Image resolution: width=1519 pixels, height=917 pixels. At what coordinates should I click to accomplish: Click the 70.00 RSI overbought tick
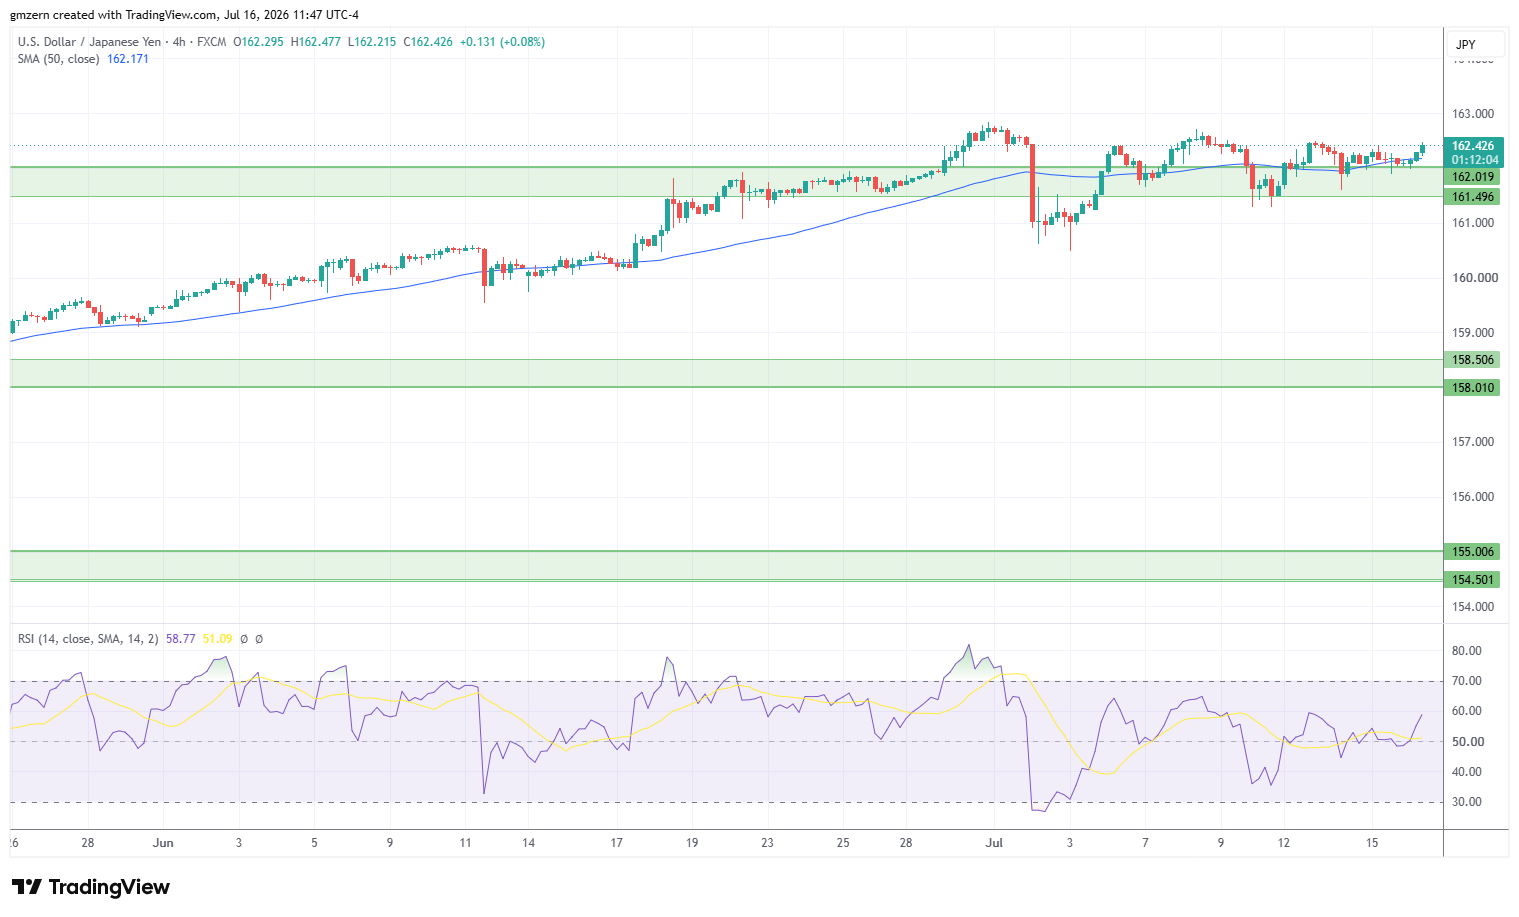1466,681
